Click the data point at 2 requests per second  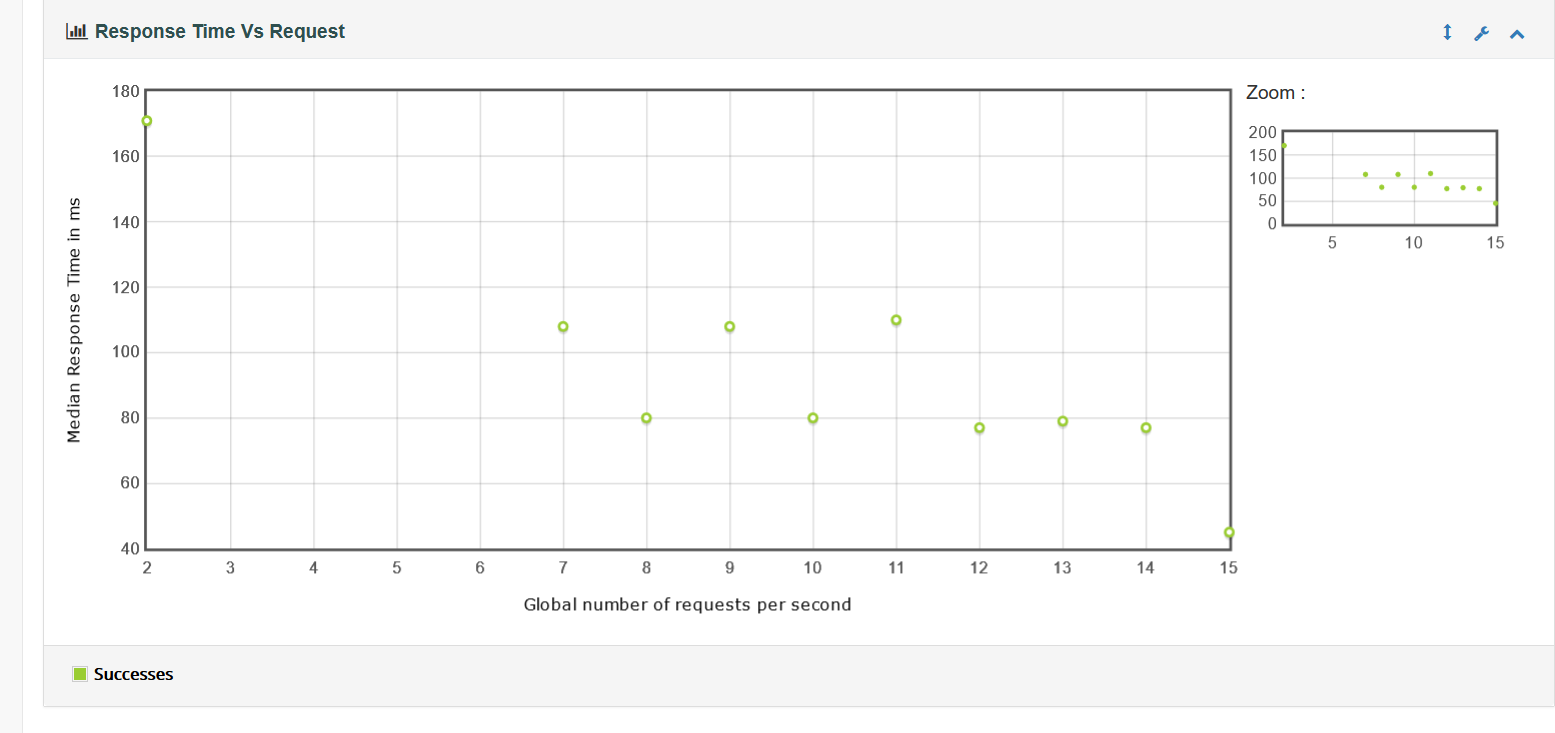pos(147,121)
